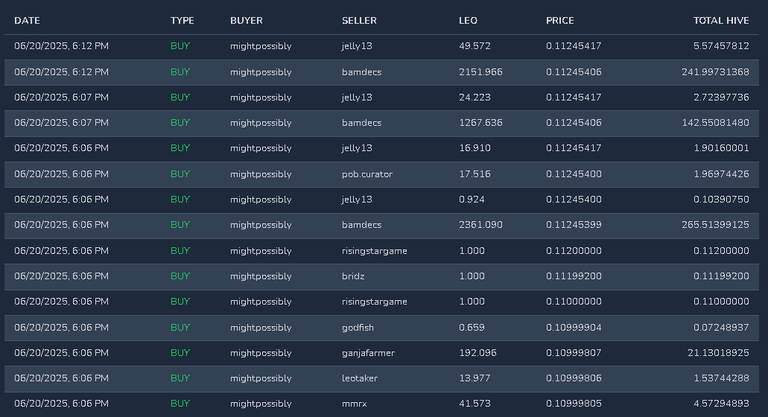The image size is (768, 417).
Task: Click the SELLER column header
Action: tap(359, 21)
